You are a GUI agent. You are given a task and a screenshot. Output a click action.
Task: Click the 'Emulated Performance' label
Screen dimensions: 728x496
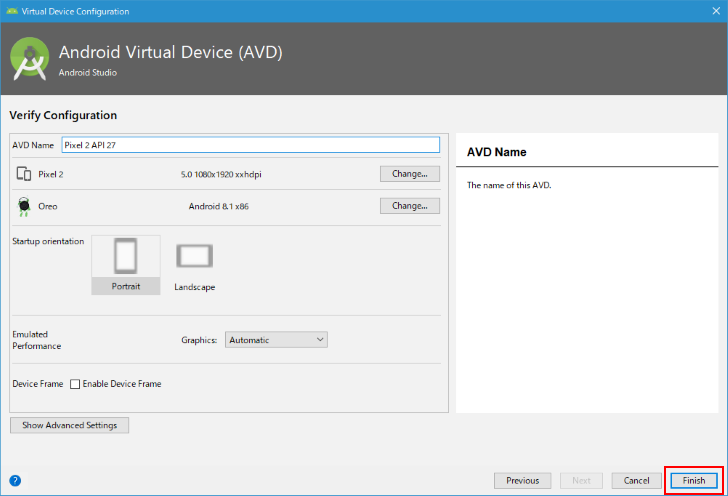[x=37, y=340]
